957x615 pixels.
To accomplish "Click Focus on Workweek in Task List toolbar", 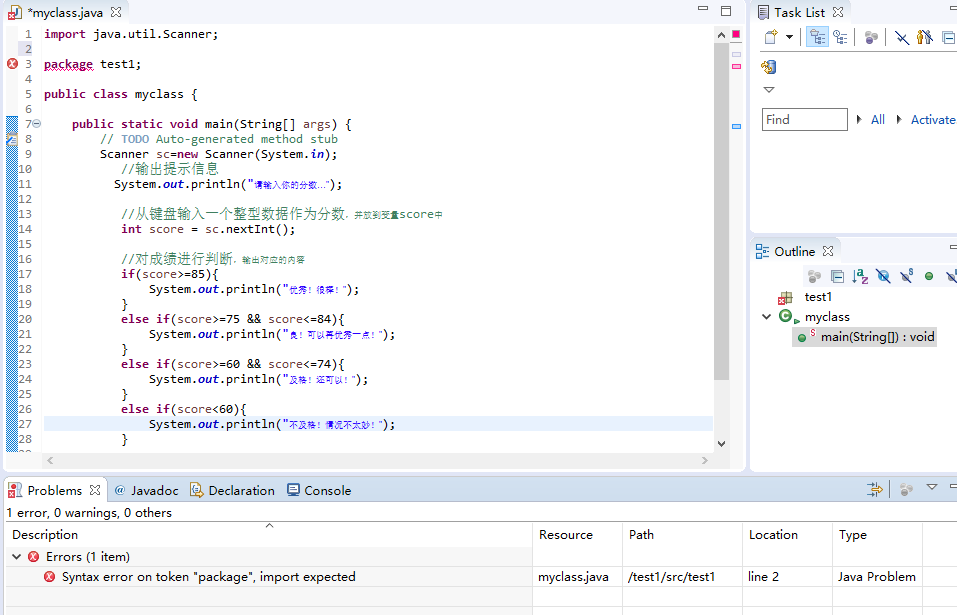I will pos(871,37).
